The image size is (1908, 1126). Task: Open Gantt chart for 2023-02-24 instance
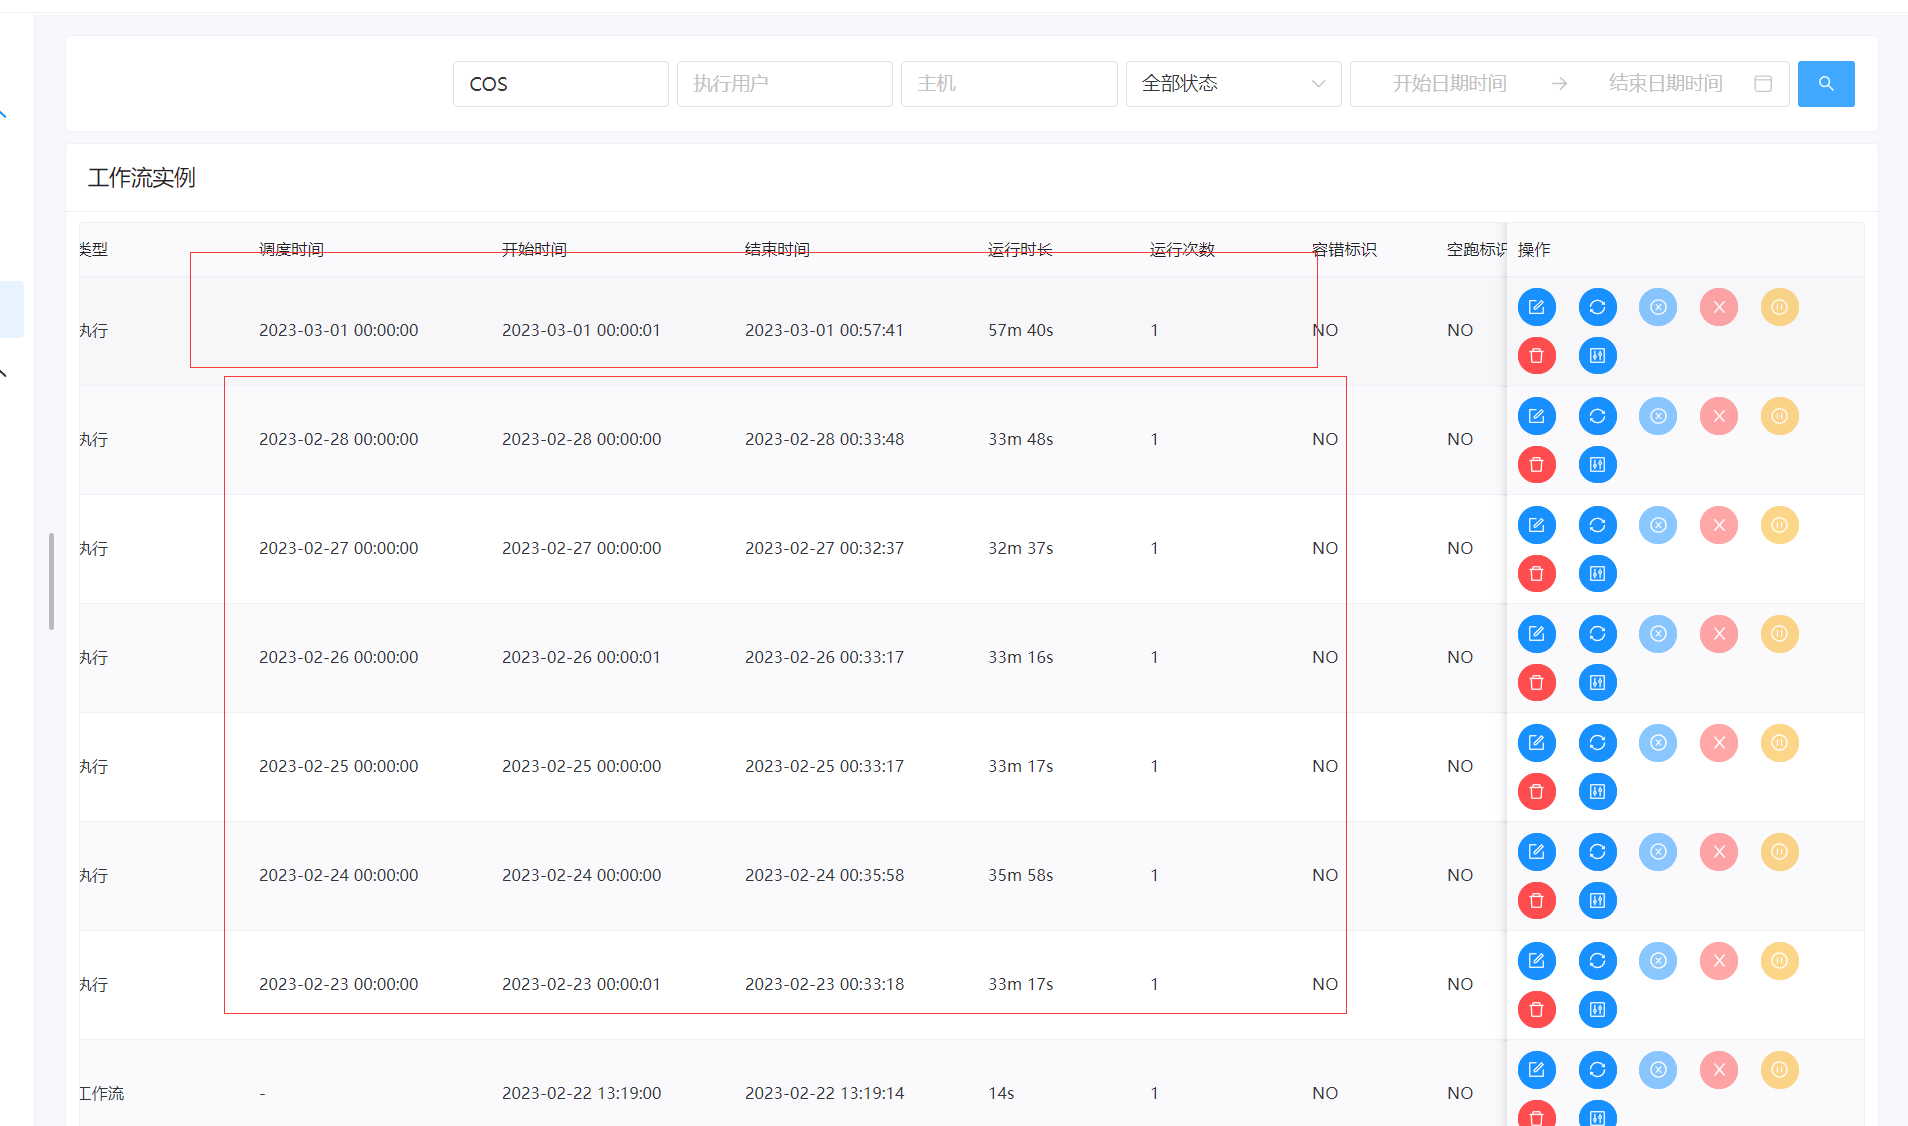pos(1597,901)
